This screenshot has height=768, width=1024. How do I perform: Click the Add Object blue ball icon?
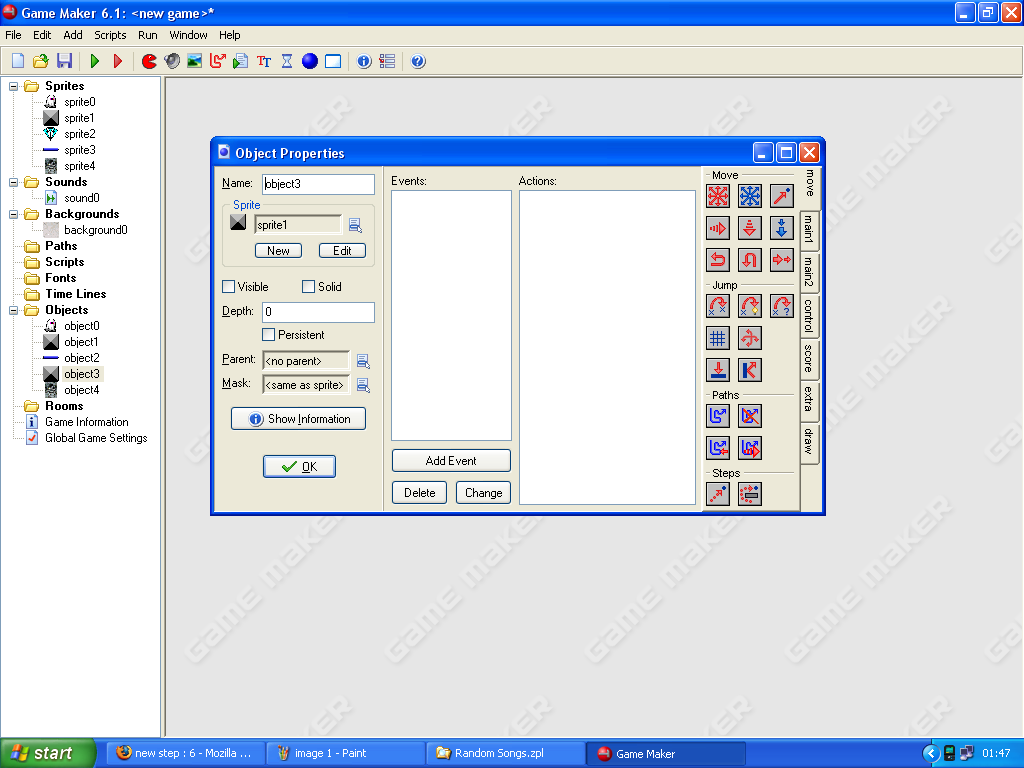tap(310, 61)
